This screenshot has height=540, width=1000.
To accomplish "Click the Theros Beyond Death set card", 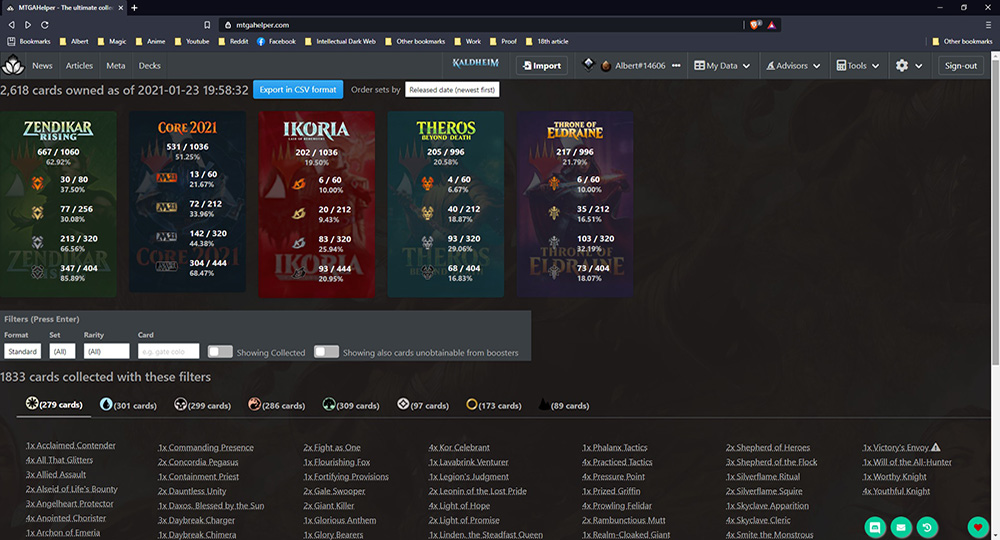I will [446, 204].
